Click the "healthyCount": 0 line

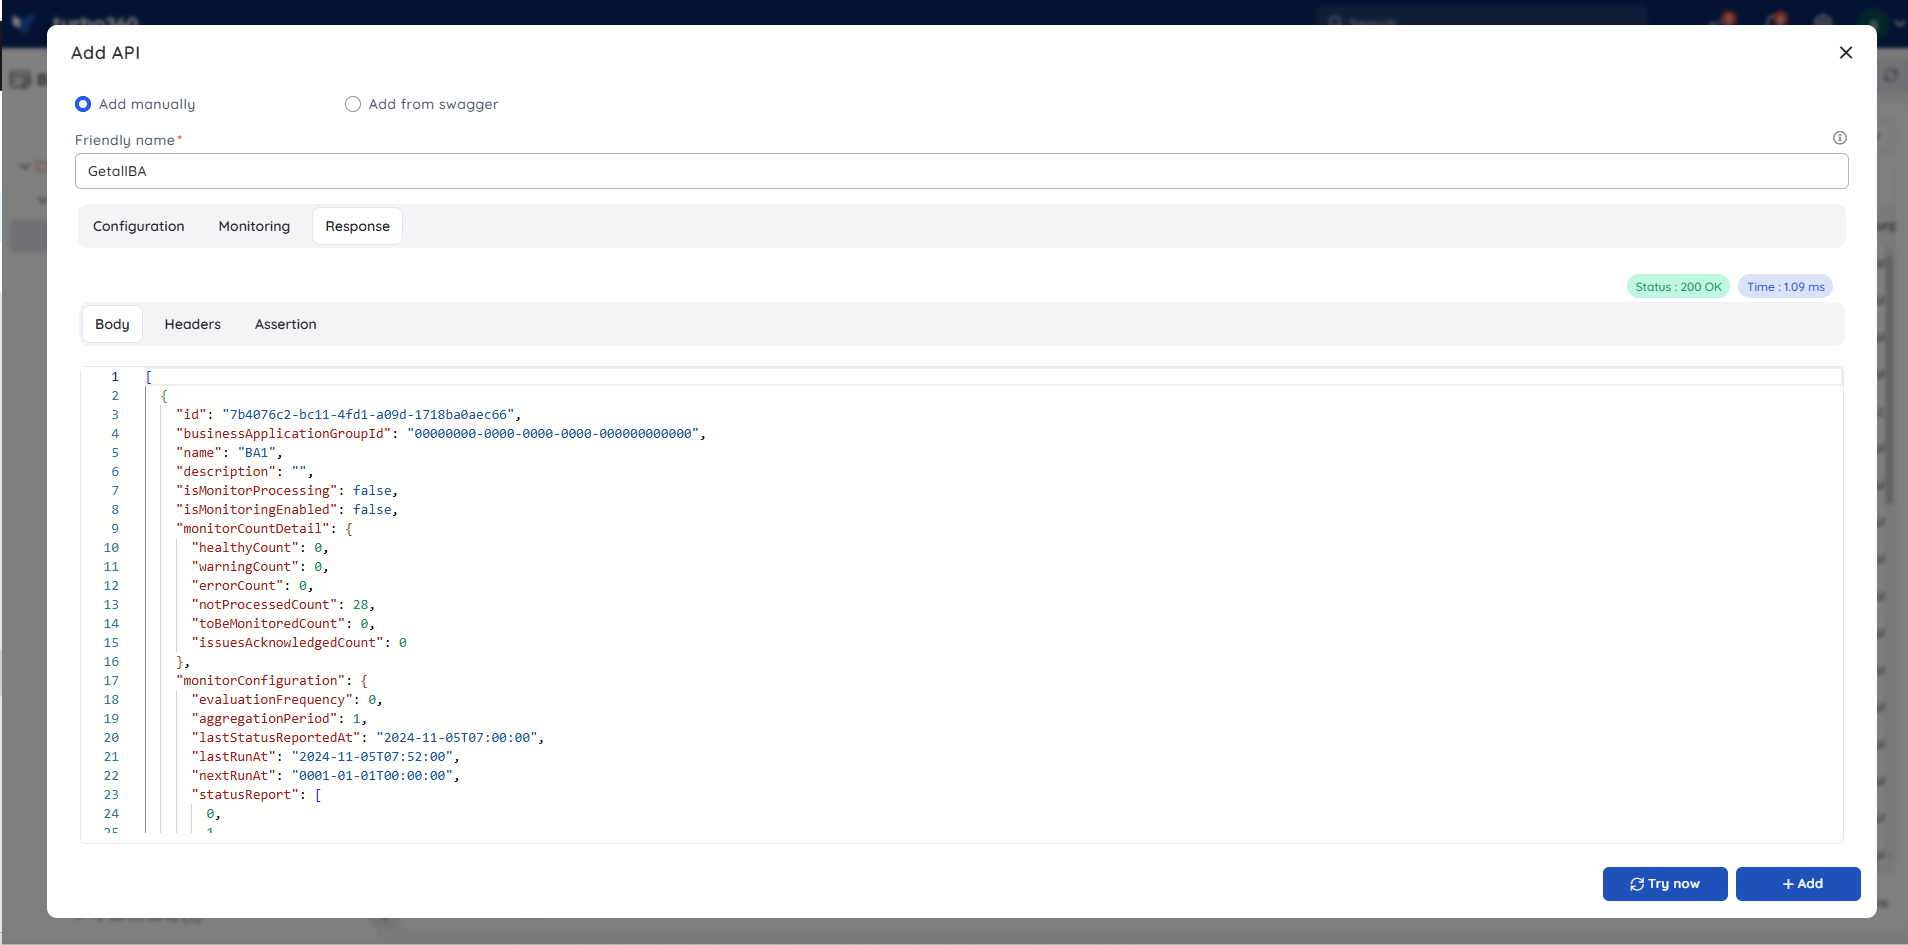tap(260, 548)
